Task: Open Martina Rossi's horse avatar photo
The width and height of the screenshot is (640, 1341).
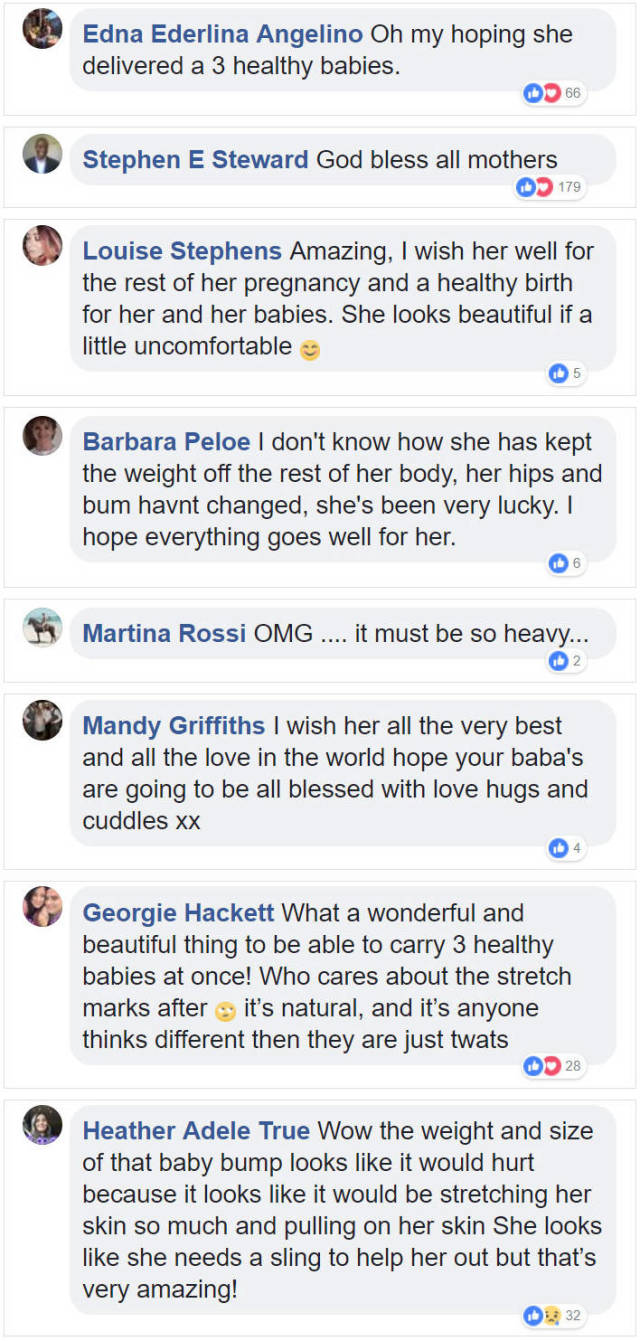Action: (42, 627)
